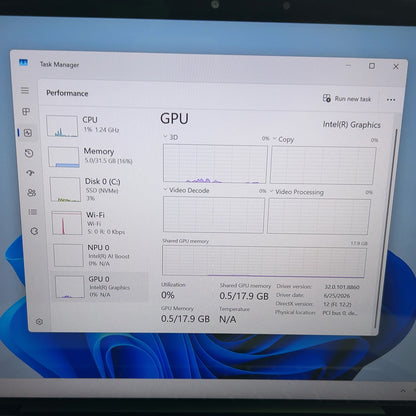This screenshot has height=416, width=416.
Task: Click the GPU heading text
Action: tap(174, 119)
